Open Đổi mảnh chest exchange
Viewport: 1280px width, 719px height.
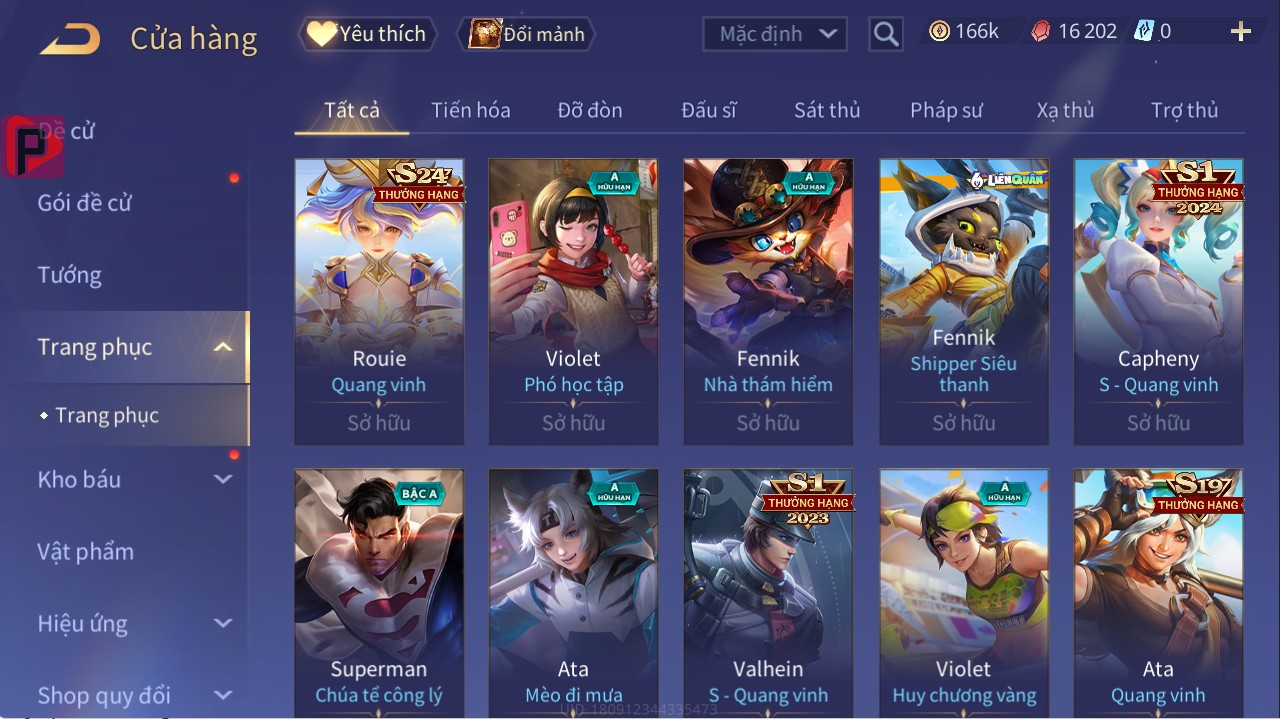click(x=526, y=34)
